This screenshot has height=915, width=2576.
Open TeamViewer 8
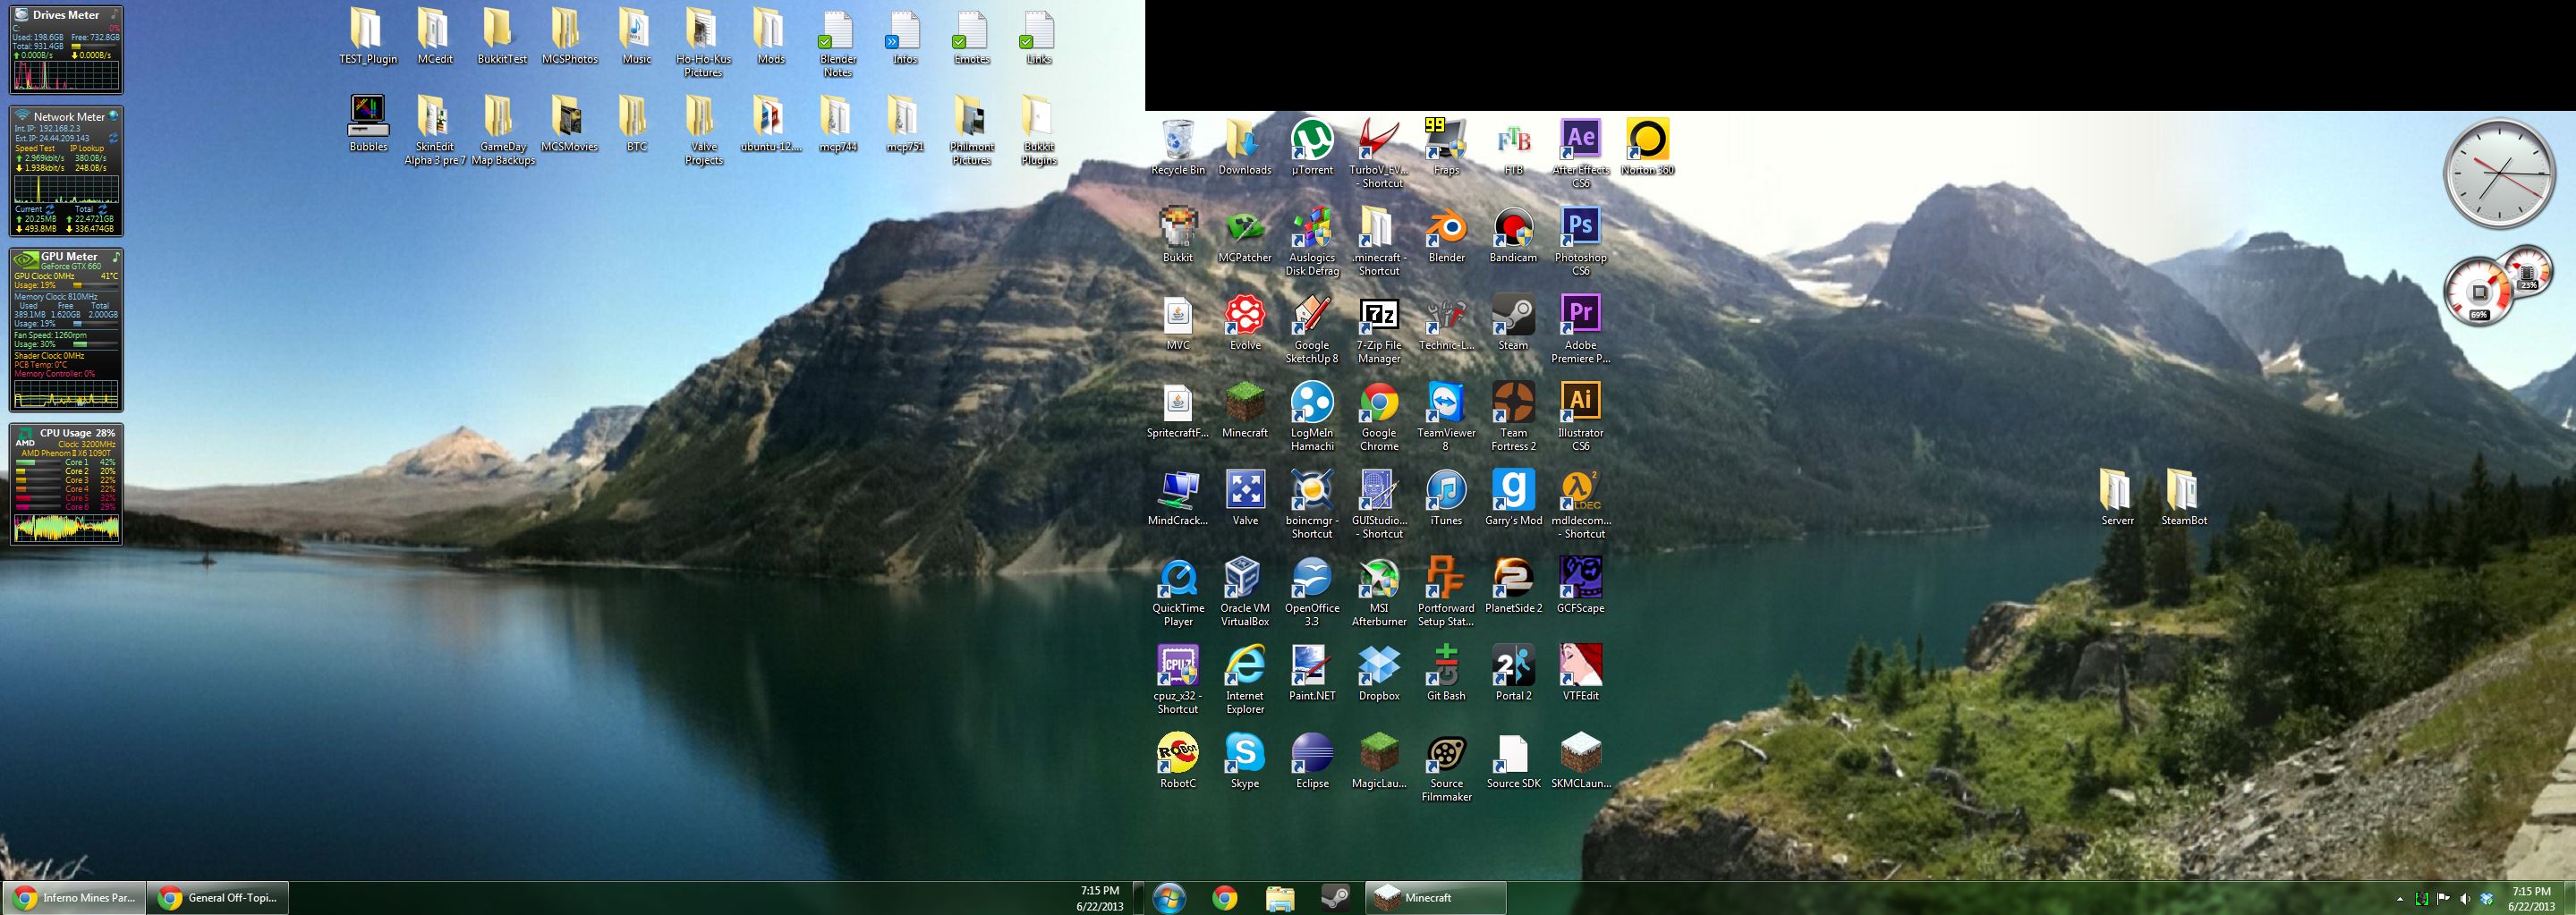pyautogui.click(x=1446, y=416)
